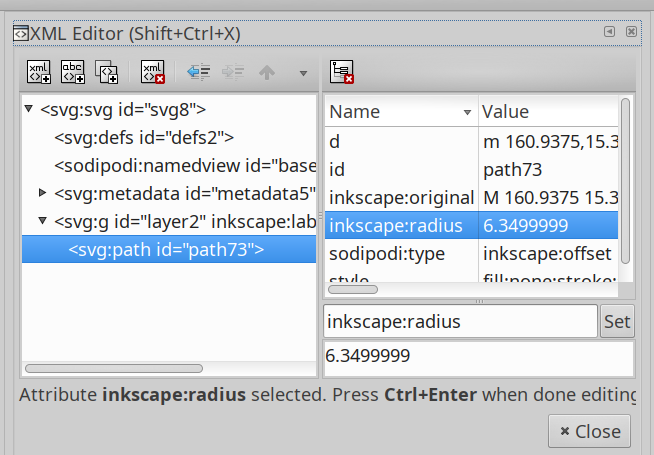Click the attribute list vertical scrollbar

[626, 180]
